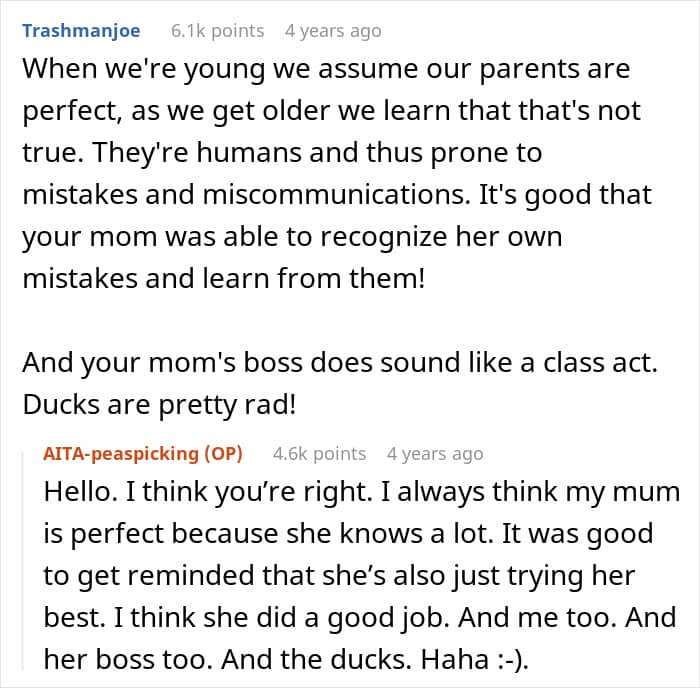Open the reply's 4 years ago timestamp
Image resolution: width=700 pixels, height=688 pixels.
(x=434, y=453)
